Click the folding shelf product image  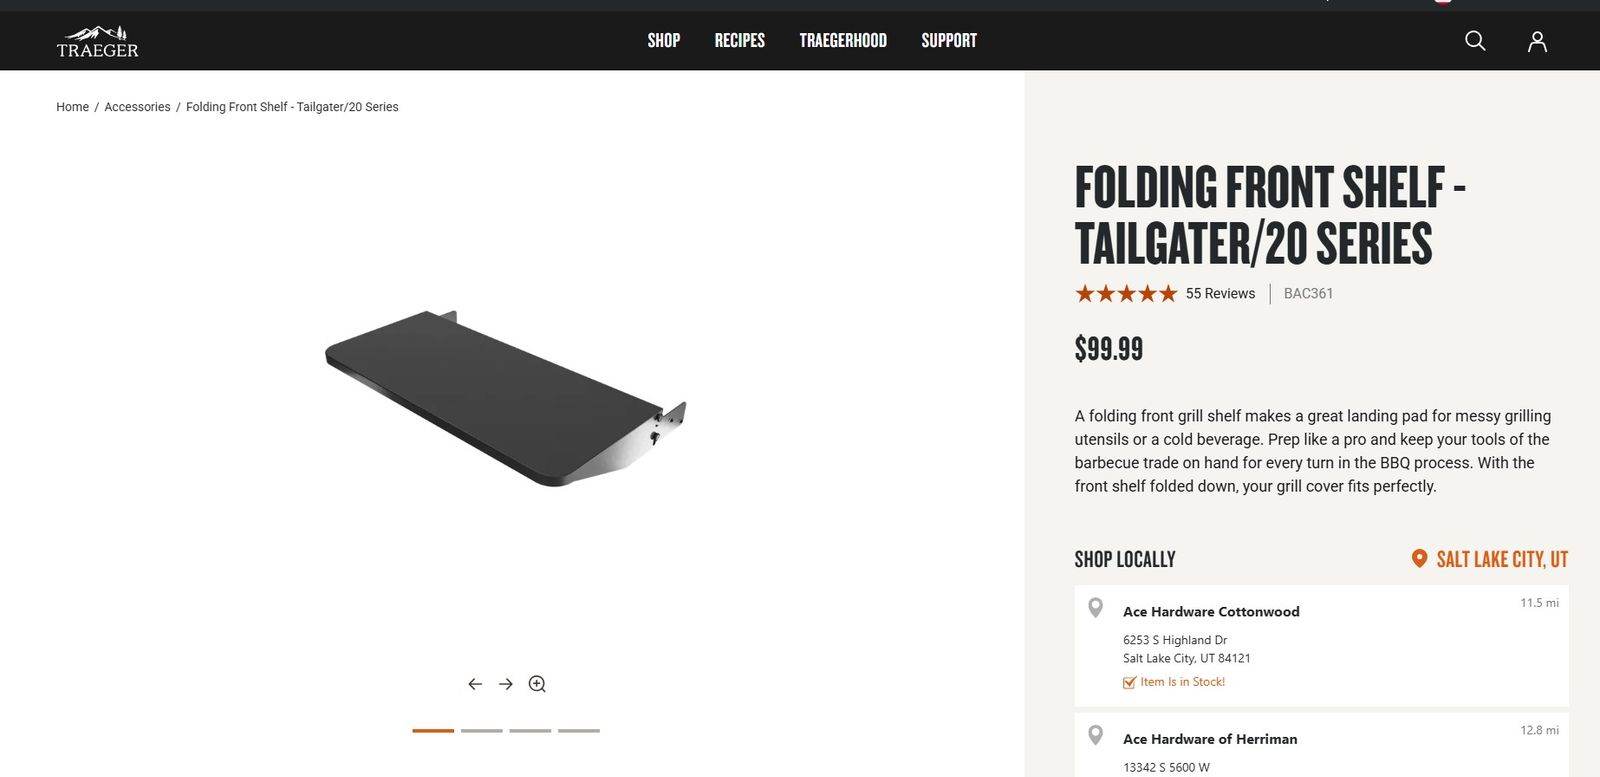(505, 399)
